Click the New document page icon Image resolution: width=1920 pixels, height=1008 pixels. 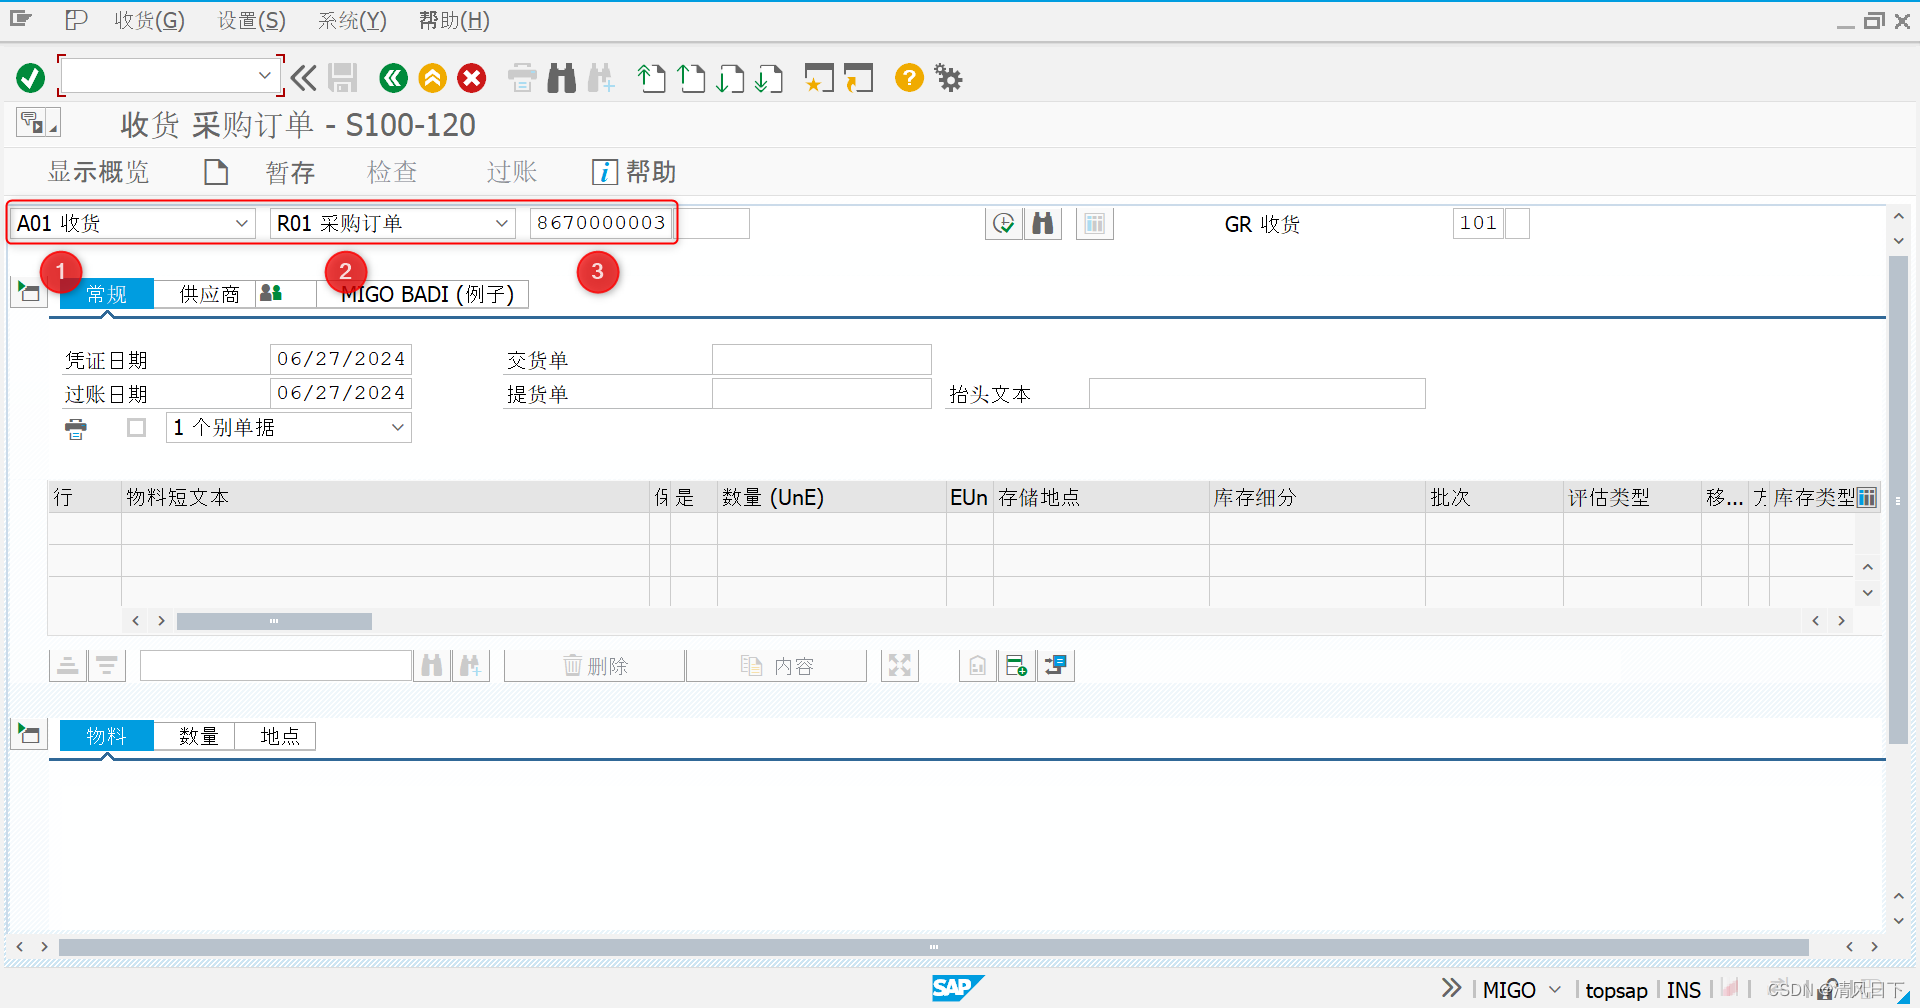click(x=216, y=172)
